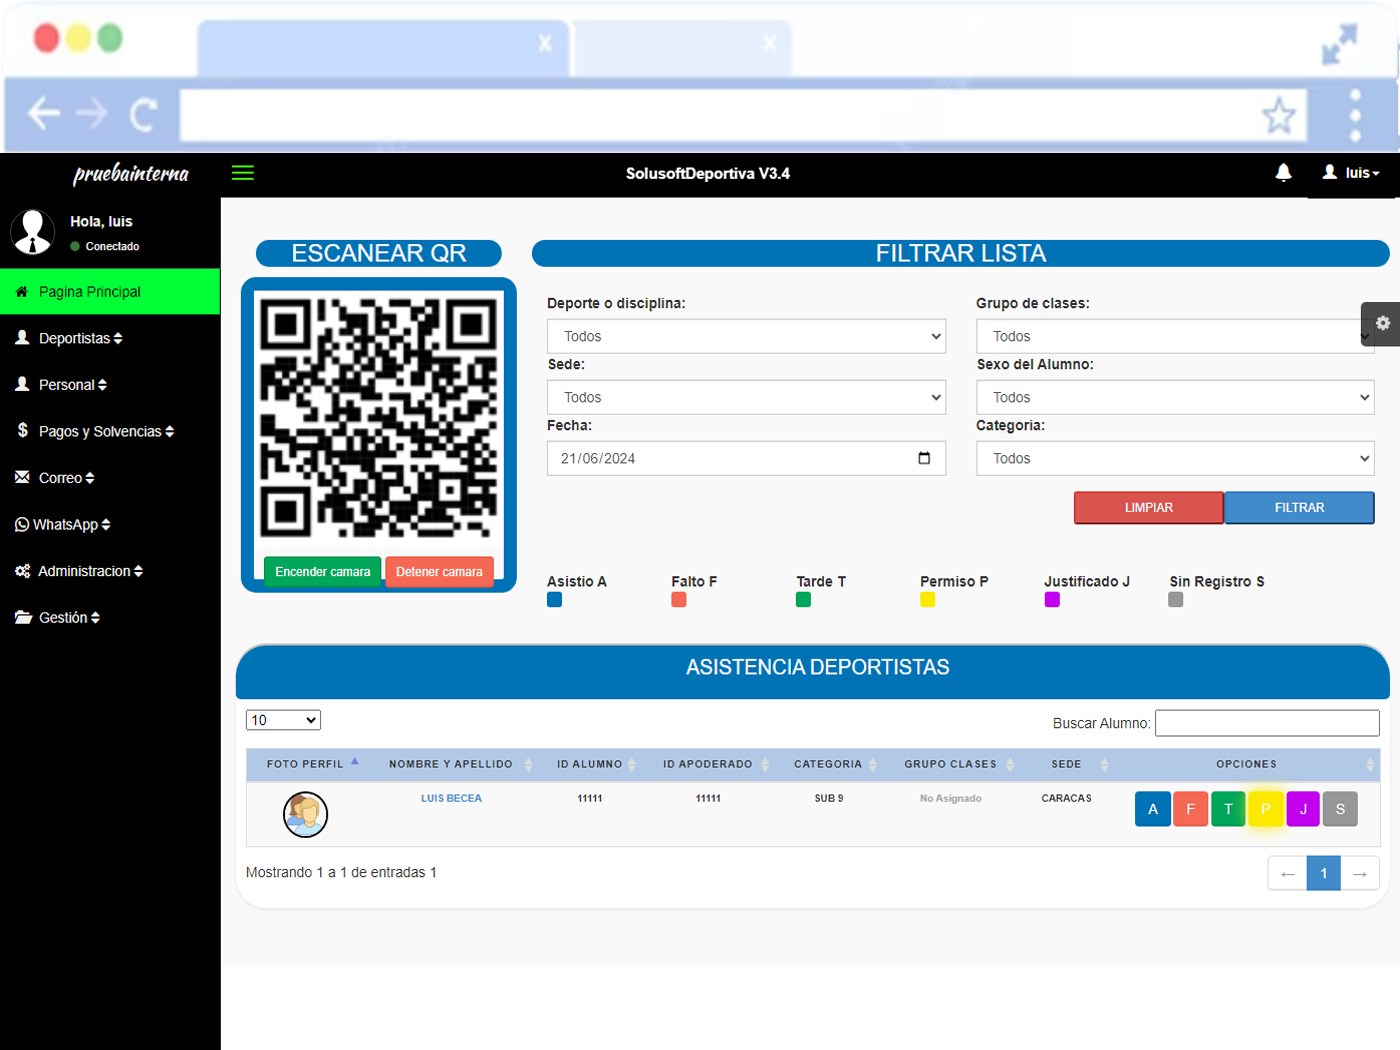This screenshot has height=1050, width=1400.
Task: Mark Luis Becea as Tarde (T)
Action: click(x=1228, y=809)
